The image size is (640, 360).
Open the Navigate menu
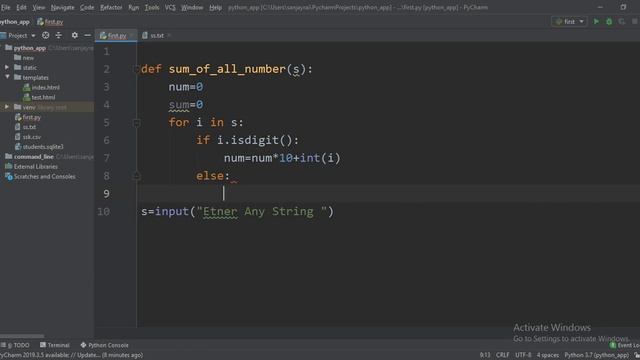[x=62, y=7]
